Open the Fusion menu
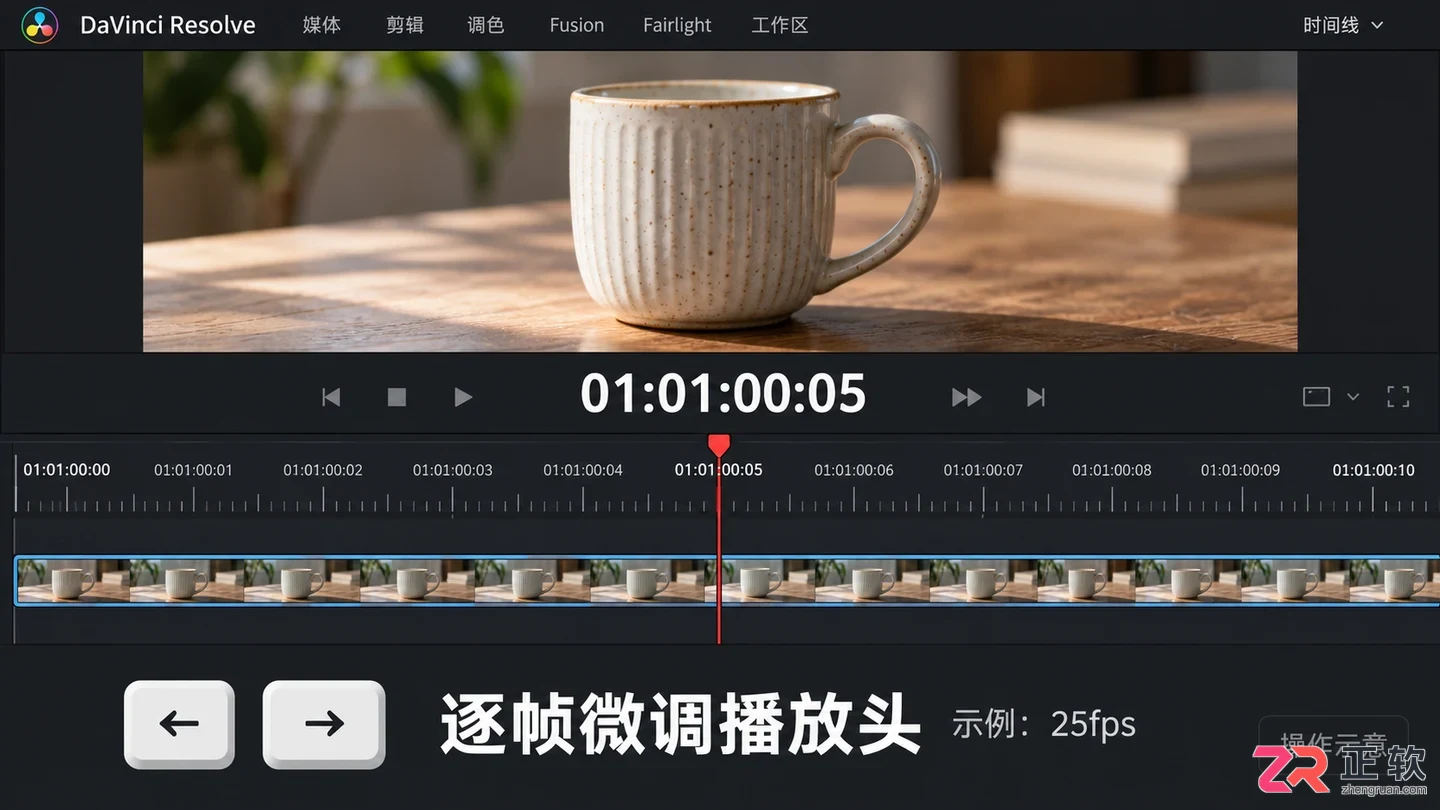Image resolution: width=1440 pixels, height=810 pixels. coord(577,25)
